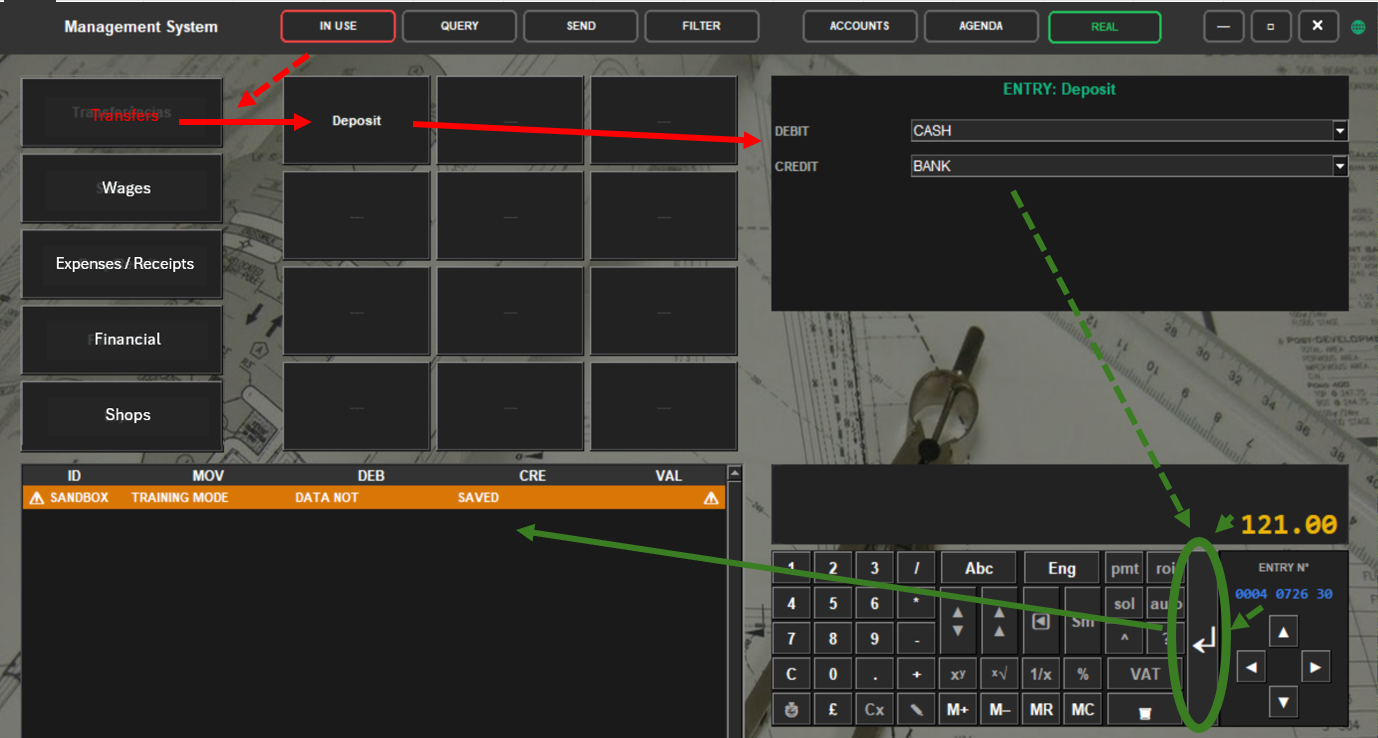Click digit 5 on the keypad
Screen dimensions: 1378x738
(833, 603)
